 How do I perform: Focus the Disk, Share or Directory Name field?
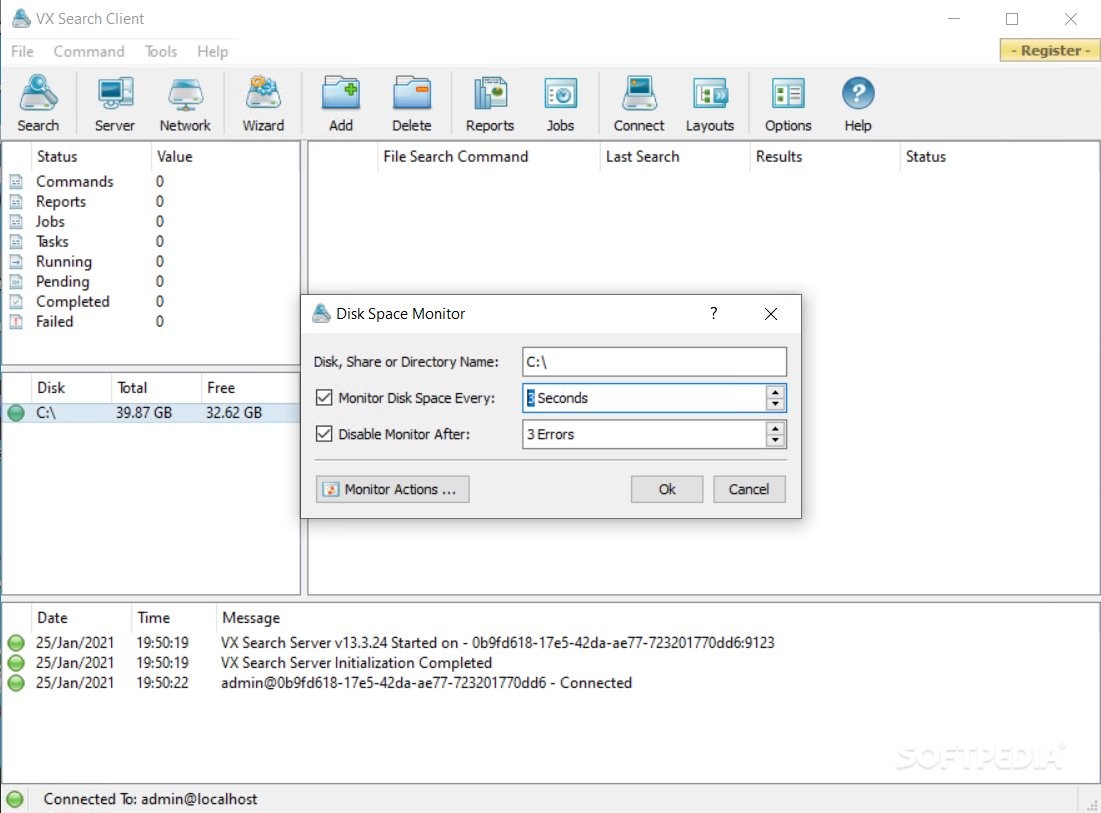(x=654, y=362)
